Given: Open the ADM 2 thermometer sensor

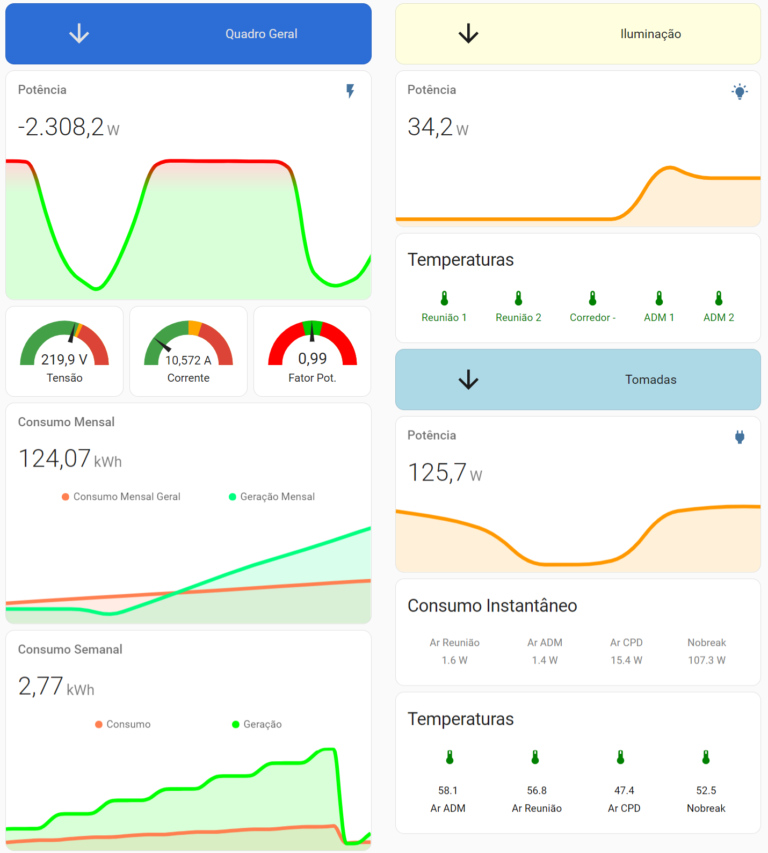Looking at the screenshot, I should tap(718, 299).
